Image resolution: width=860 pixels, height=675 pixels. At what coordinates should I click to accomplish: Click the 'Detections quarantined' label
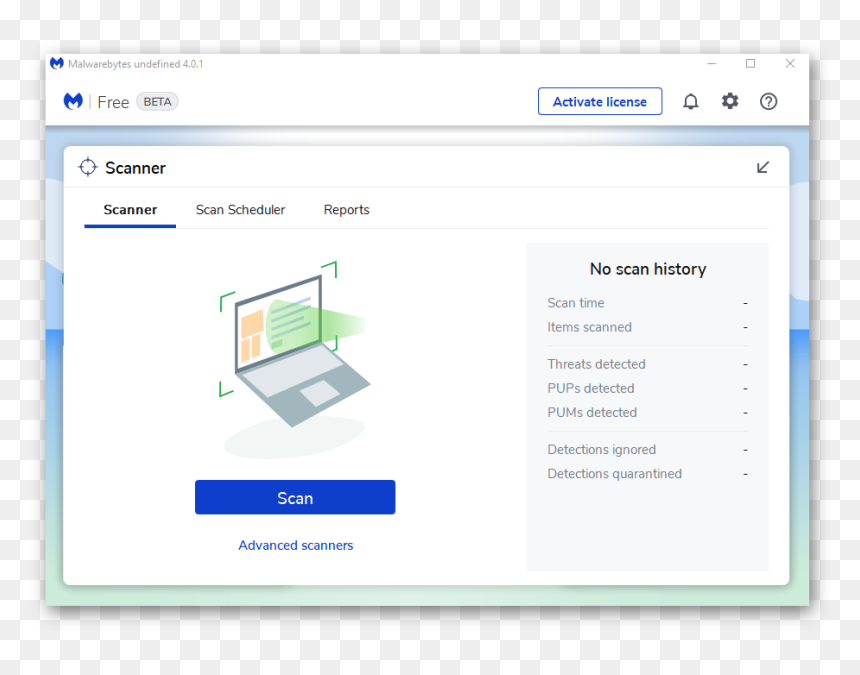point(615,474)
